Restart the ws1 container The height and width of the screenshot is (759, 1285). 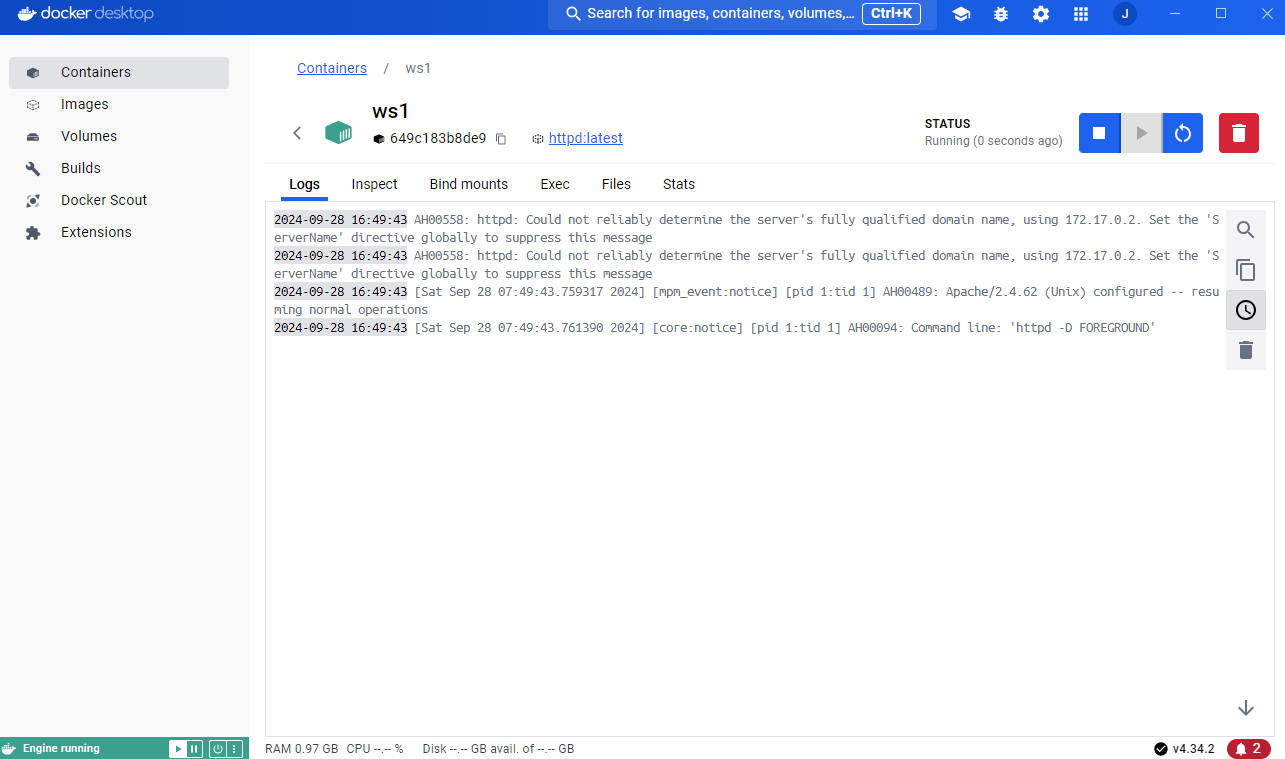(1183, 133)
